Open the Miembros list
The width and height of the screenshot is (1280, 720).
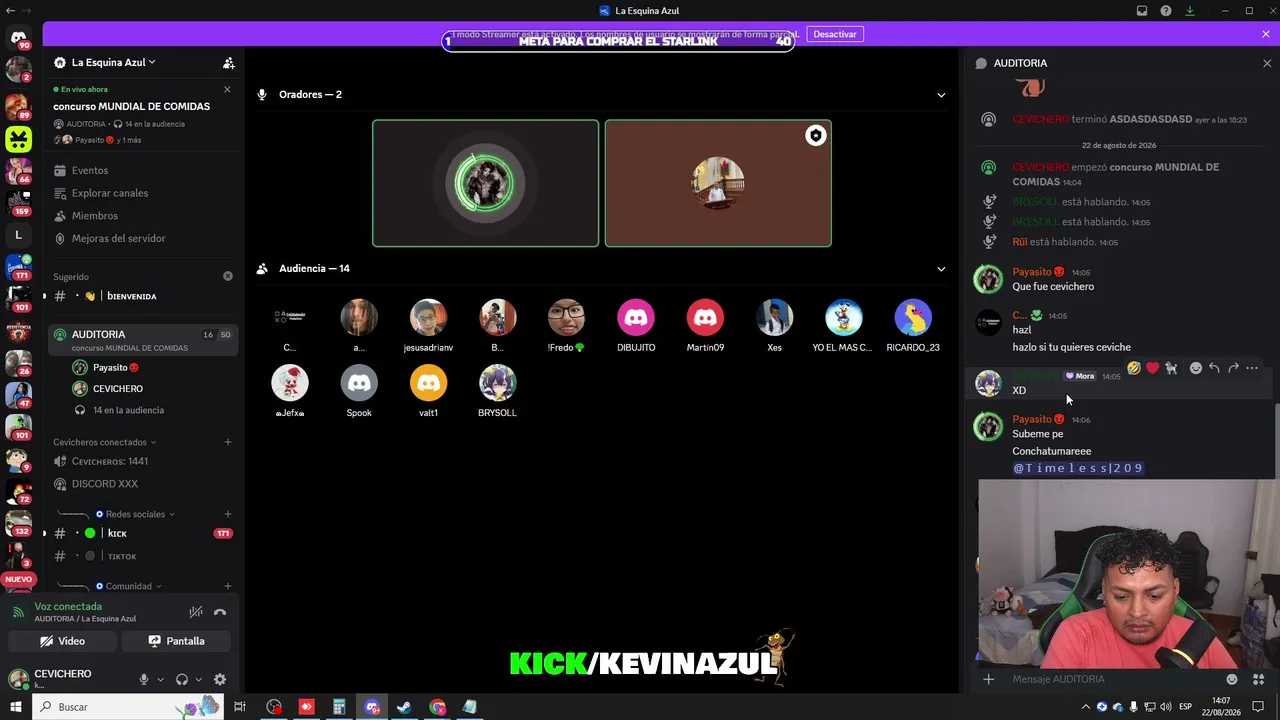pyautogui.click(x=95, y=216)
